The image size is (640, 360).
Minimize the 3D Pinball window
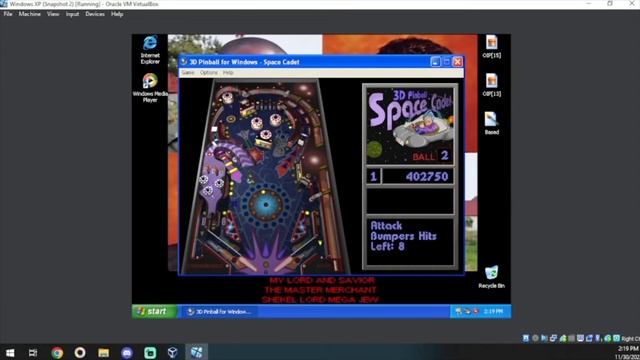(436, 62)
